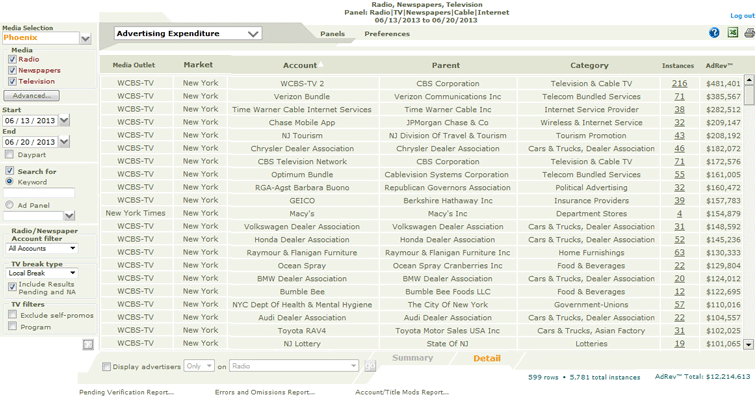This screenshot has width=756, height=398.
Task: Sort by the Instances column header
Action: coord(677,66)
